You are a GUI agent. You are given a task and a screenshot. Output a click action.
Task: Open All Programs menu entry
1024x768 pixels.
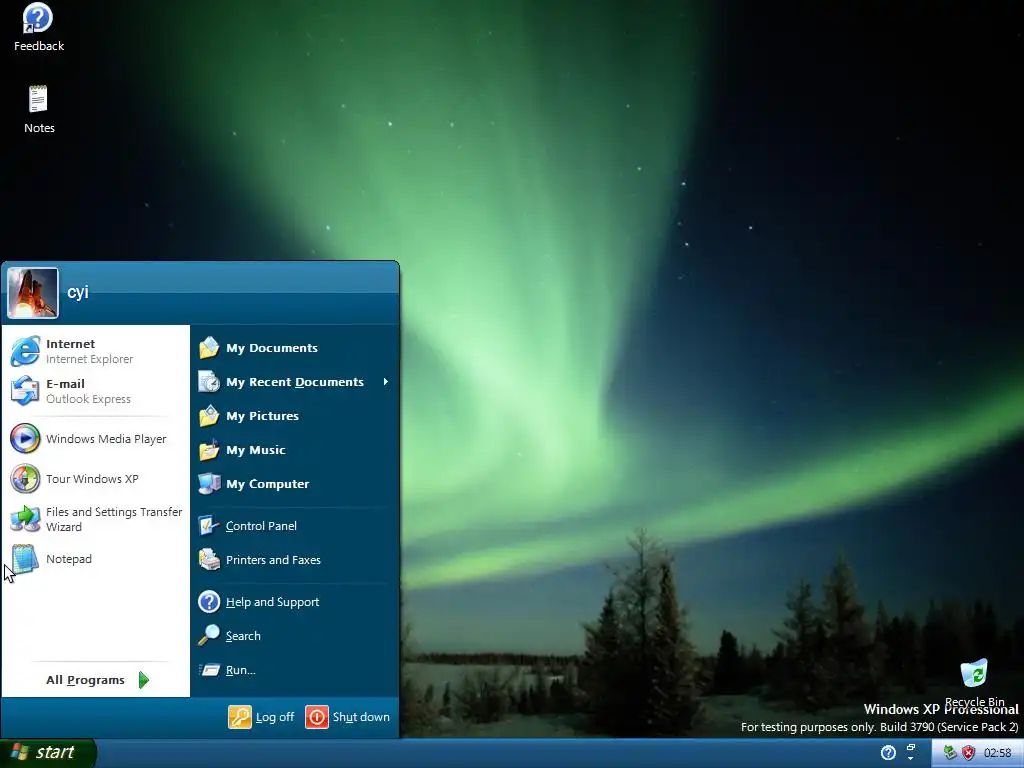[x=95, y=680]
